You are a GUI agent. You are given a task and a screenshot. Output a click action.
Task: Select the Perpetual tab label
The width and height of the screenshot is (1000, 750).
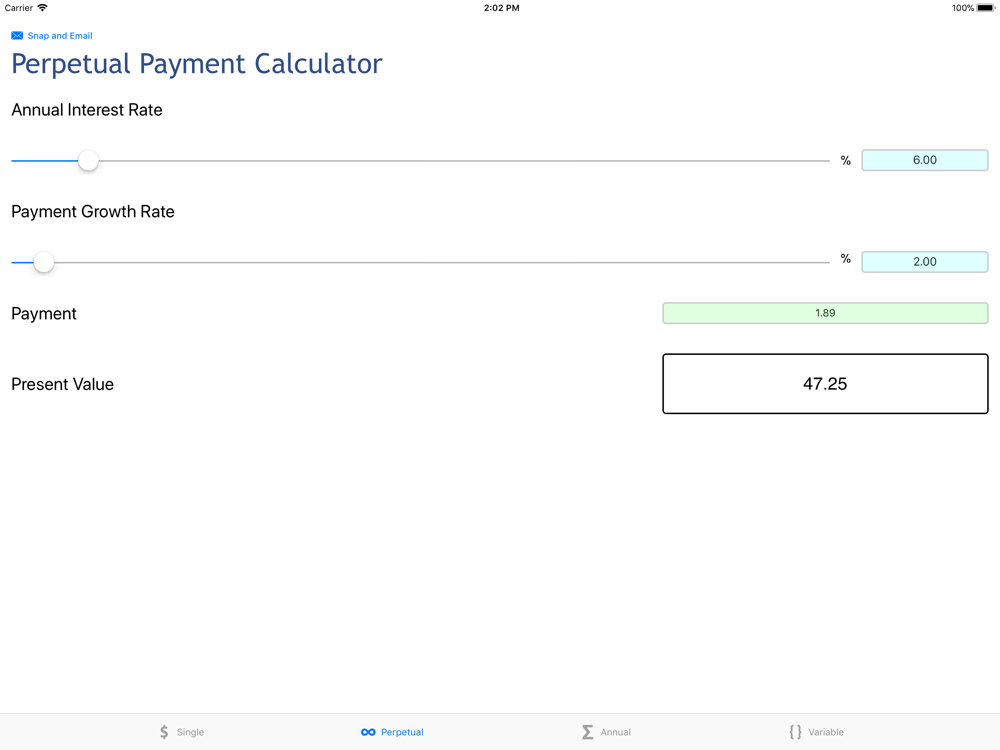pyautogui.click(x=402, y=732)
